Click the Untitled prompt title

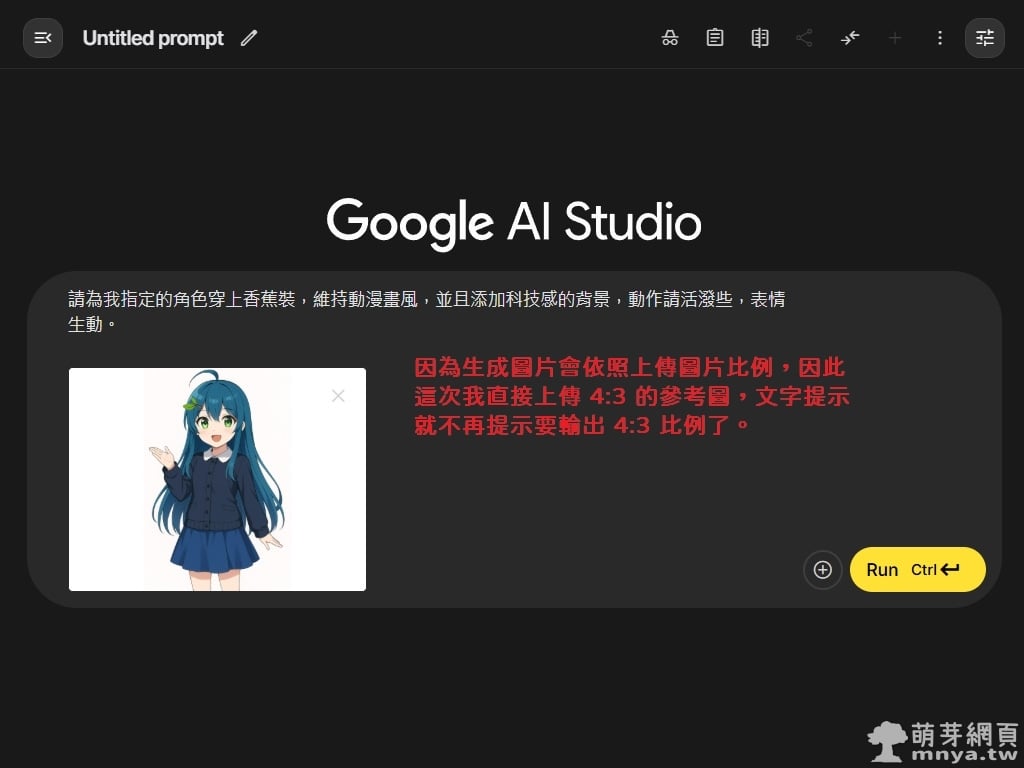[153, 38]
